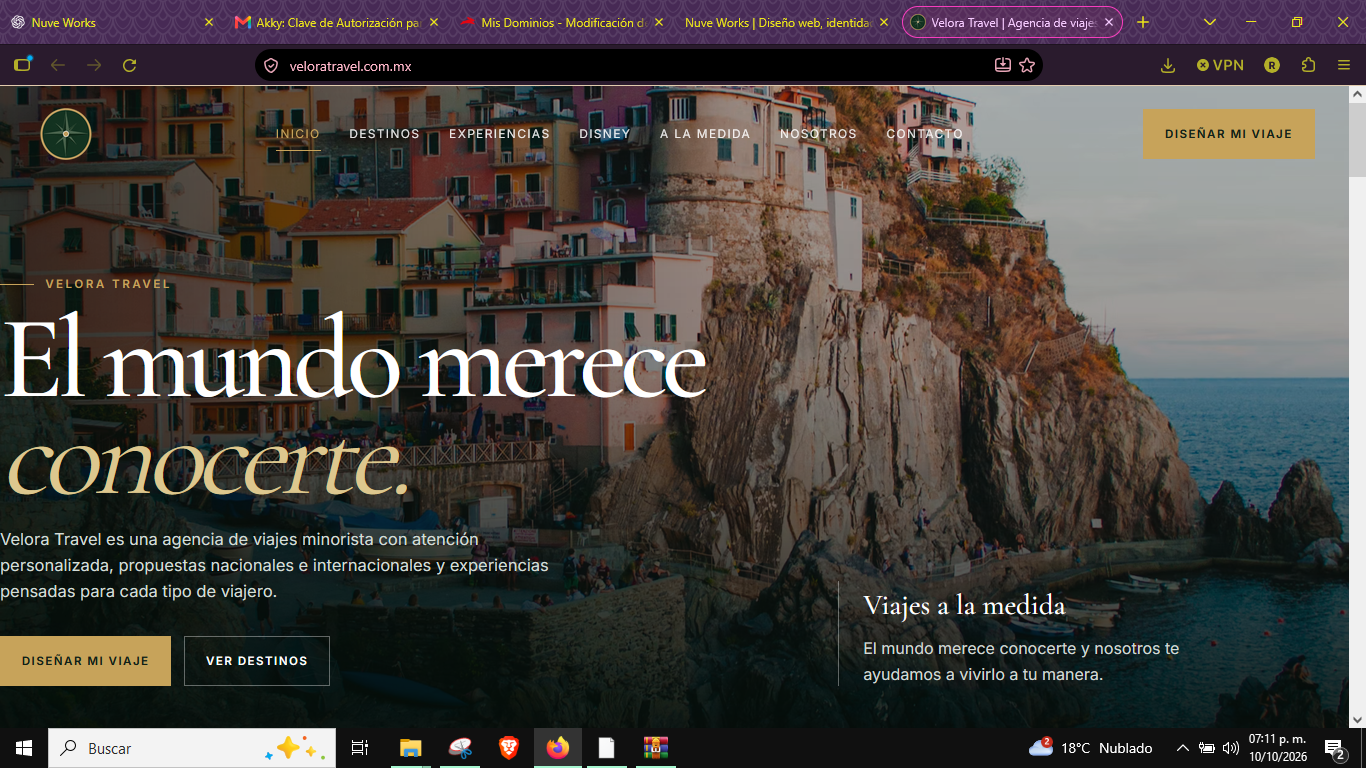Click the save-to-pocket icon in address bar
Viewport: 1366px width, 768px height.
click(1003, 65)
